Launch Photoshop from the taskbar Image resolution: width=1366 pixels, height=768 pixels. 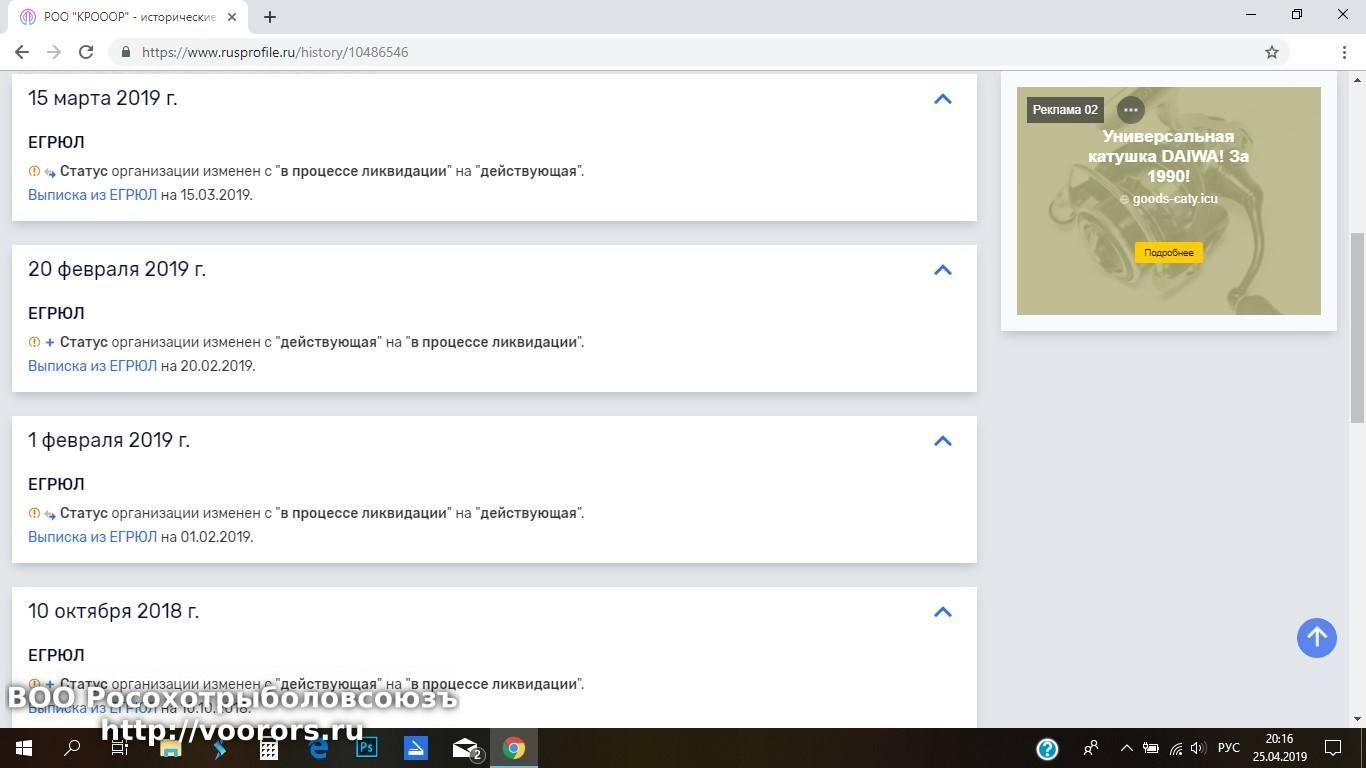pos(367,748)
